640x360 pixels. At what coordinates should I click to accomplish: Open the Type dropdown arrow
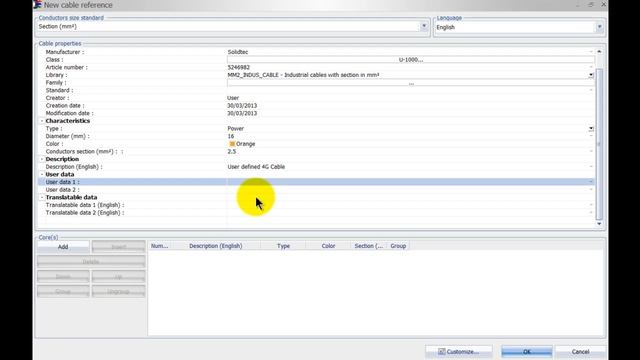coord(591,129)
